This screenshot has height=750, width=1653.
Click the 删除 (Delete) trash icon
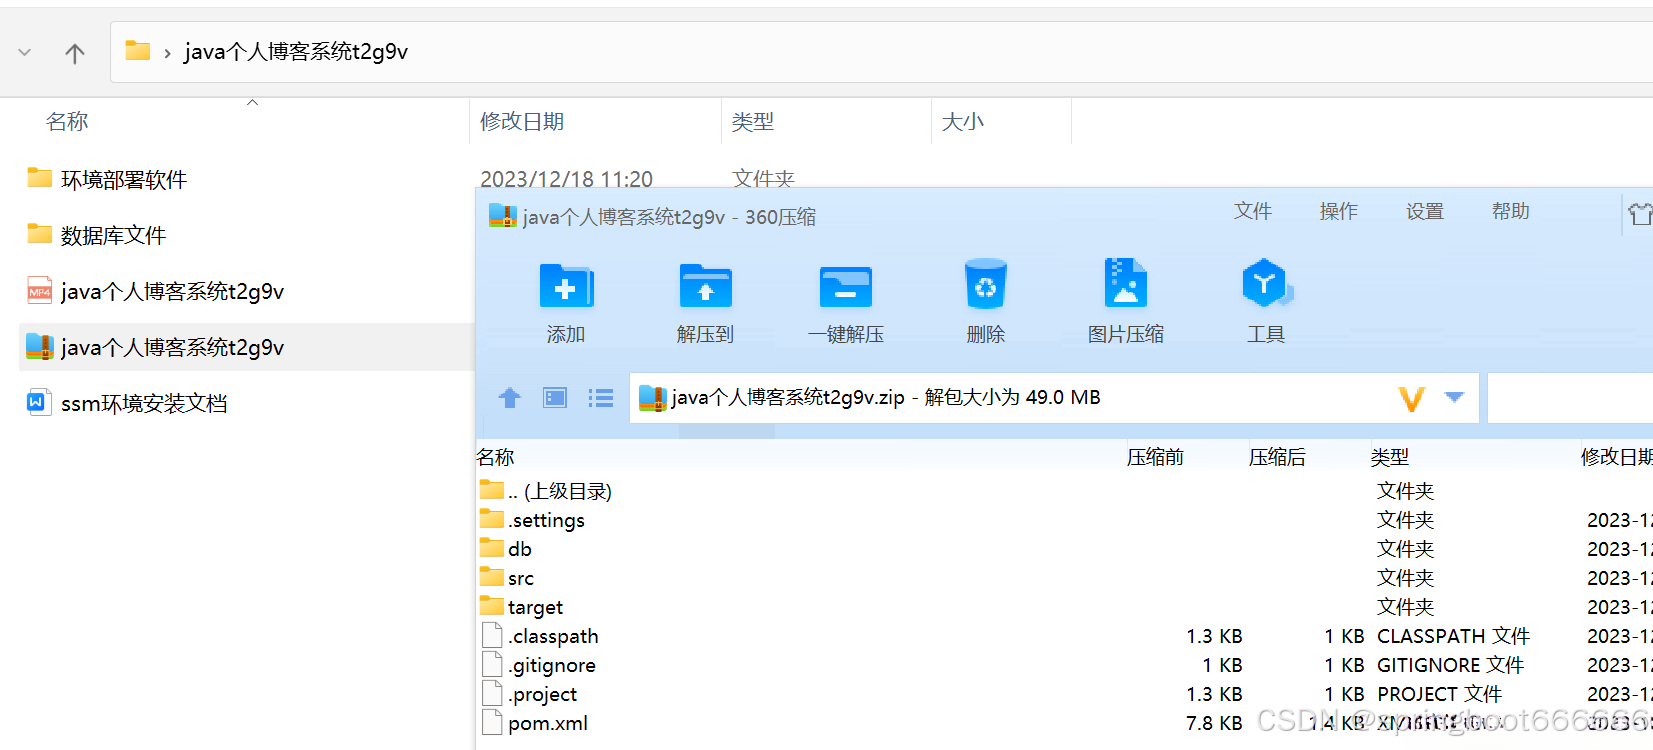click(986, 285)
